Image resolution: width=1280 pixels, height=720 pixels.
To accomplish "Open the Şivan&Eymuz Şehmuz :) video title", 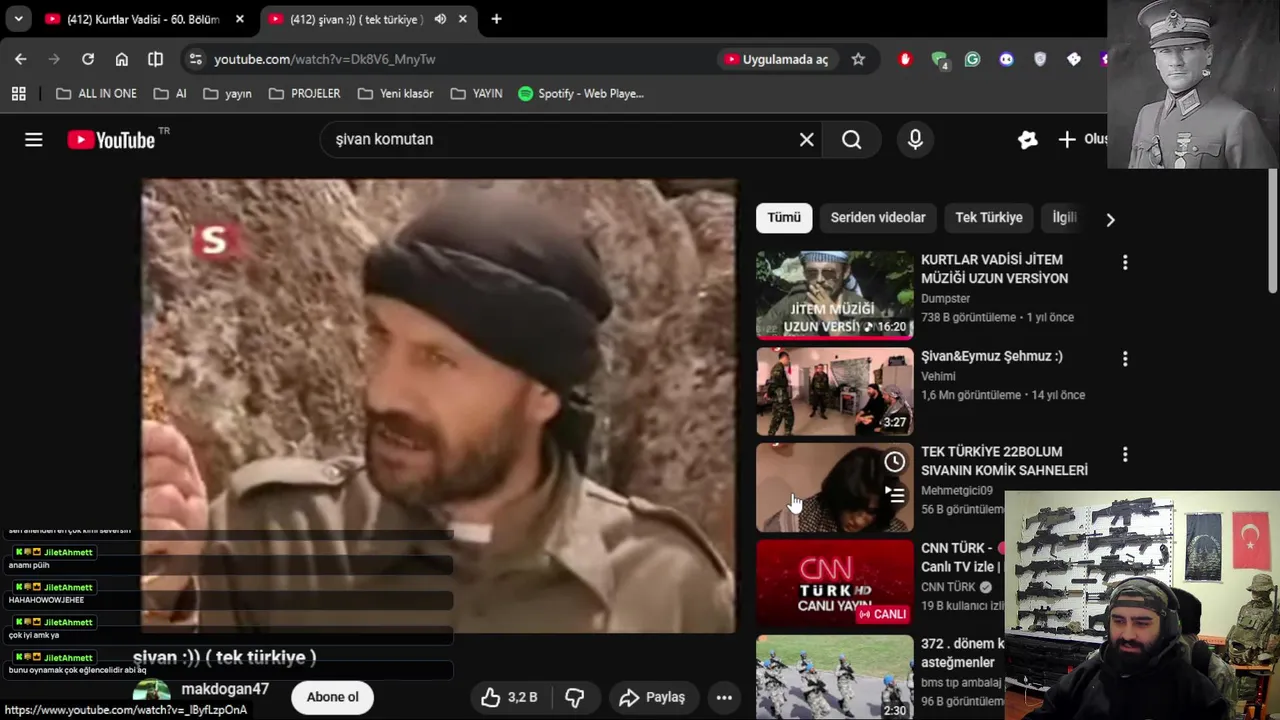I will coord(992,356).
